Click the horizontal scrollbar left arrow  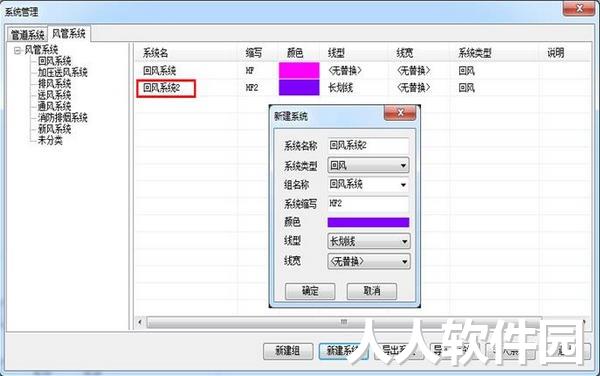[x=140, y=322]
